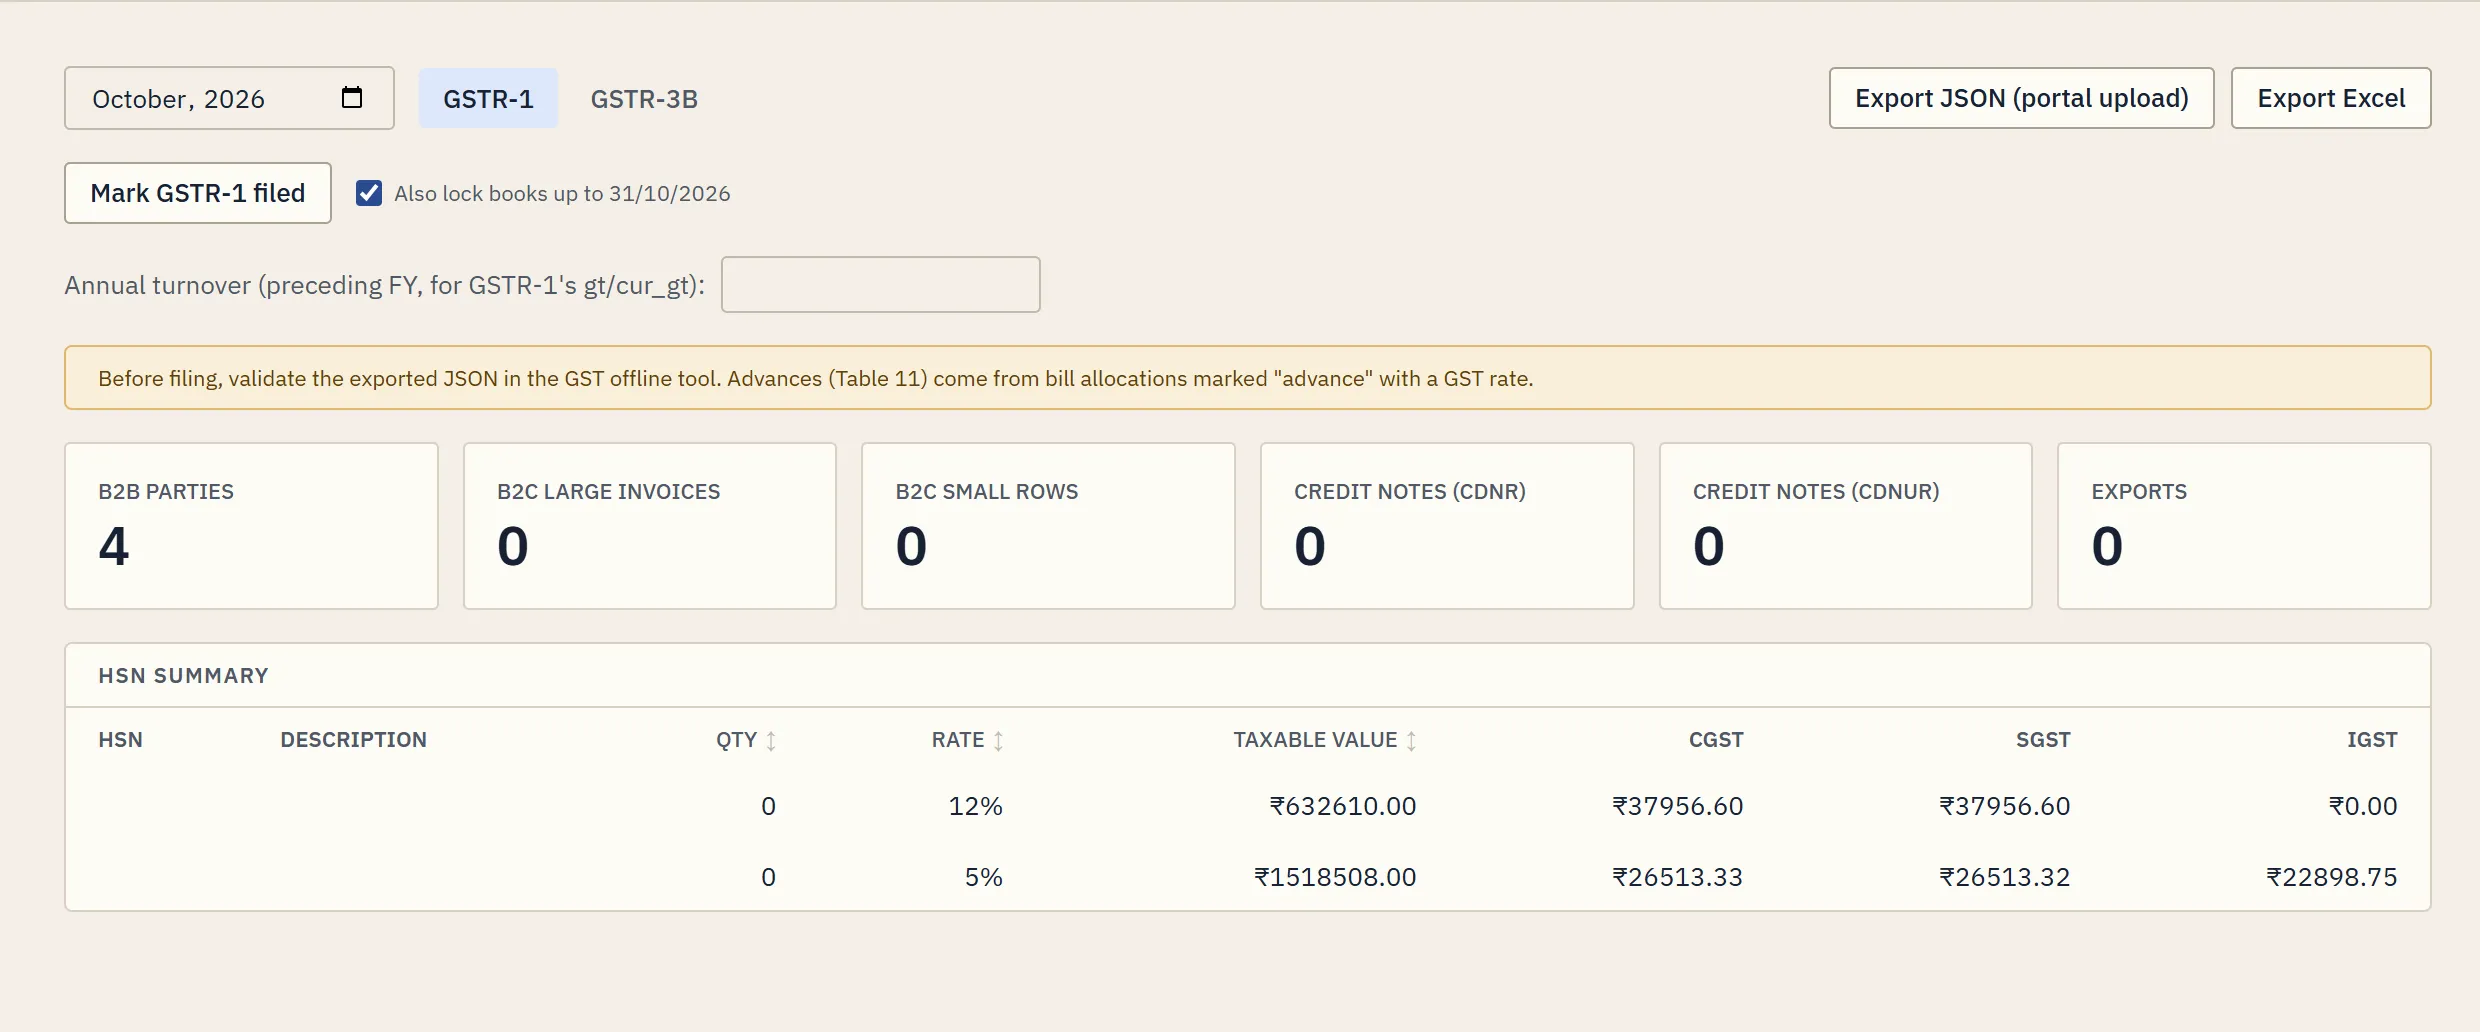Click the HSN Summary heading
The width and height of the screenshot is (2480, 1032).
[x=183, y=676]
